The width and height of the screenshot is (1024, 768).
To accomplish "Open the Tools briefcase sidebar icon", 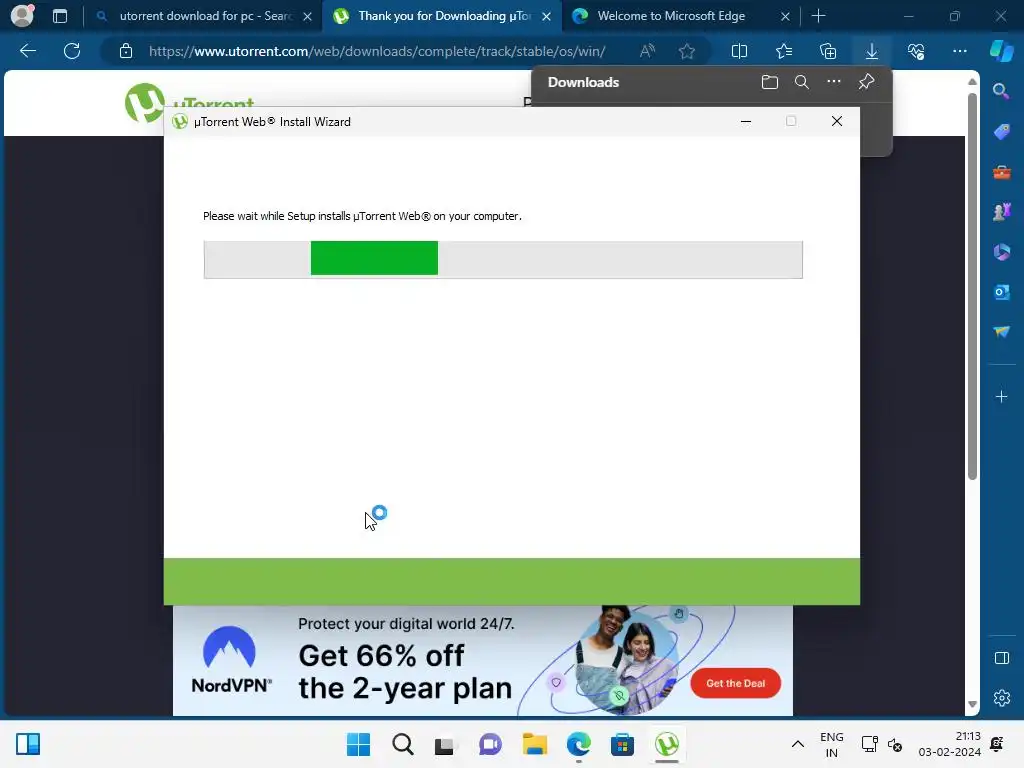I will pos(1001,172).
